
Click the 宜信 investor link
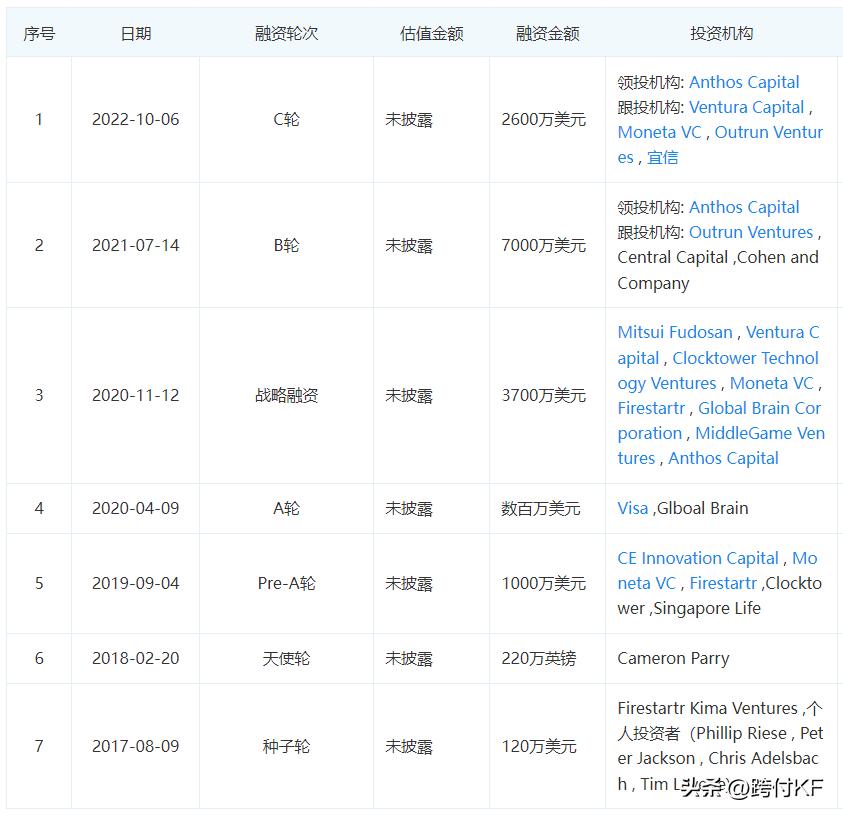663,157
